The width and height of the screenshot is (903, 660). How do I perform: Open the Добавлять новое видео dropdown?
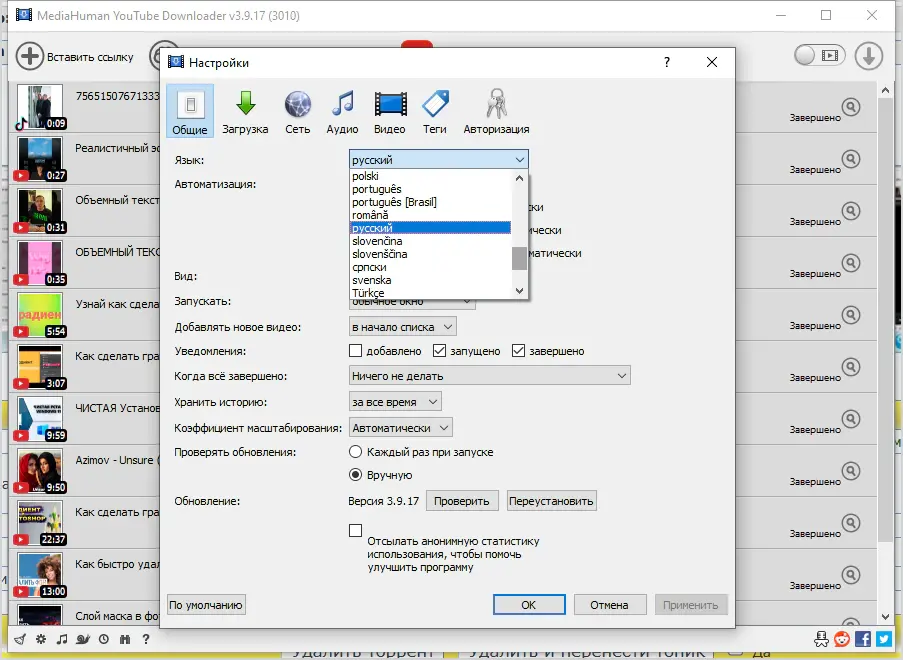403,327
